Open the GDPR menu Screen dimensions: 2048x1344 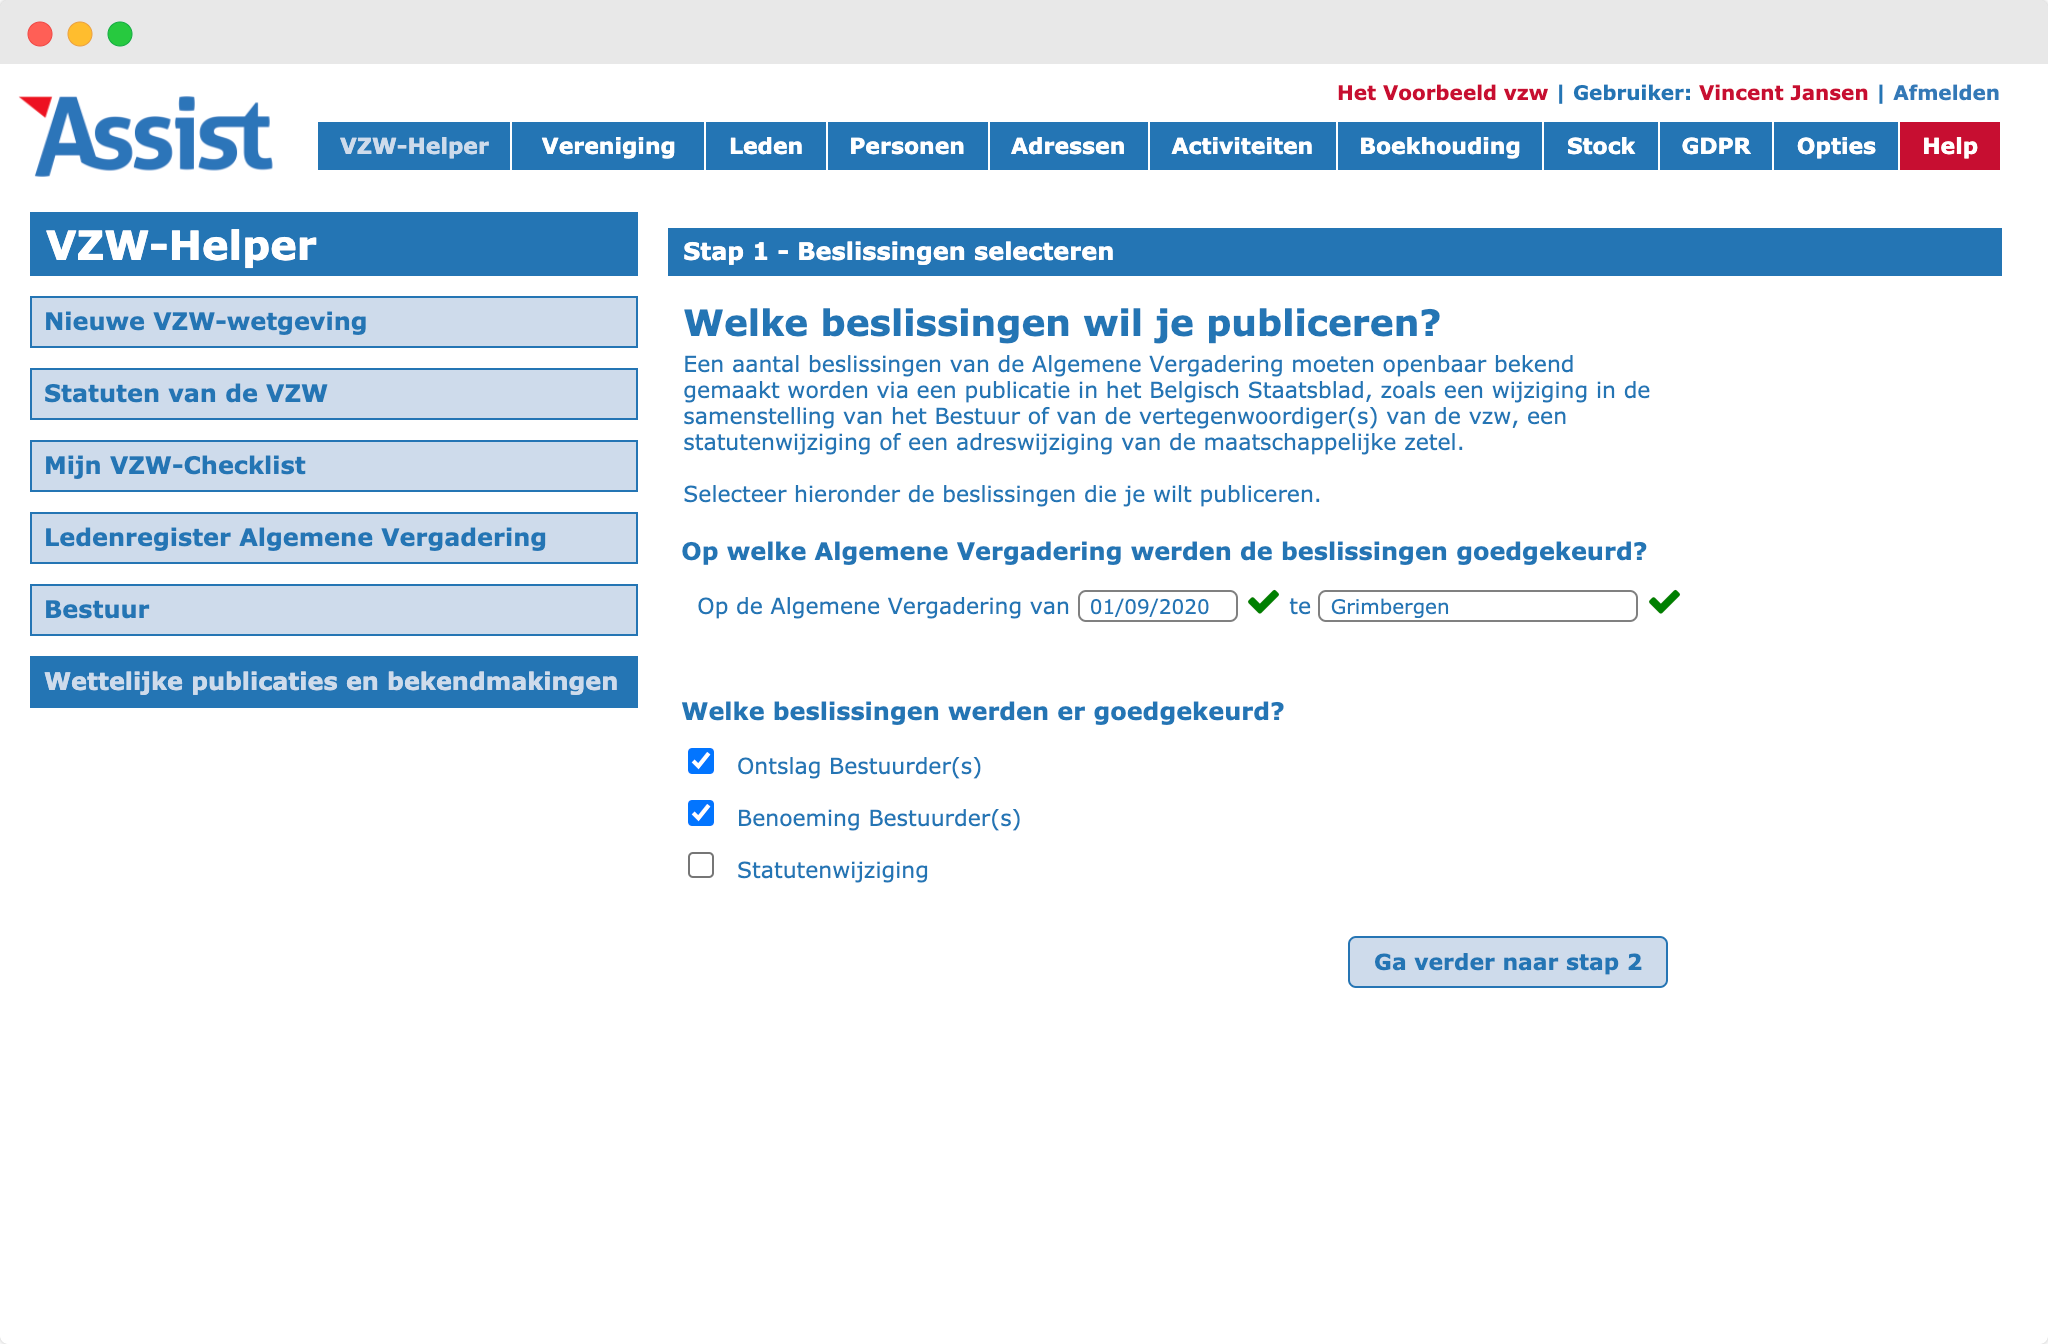pos(1716,146)
